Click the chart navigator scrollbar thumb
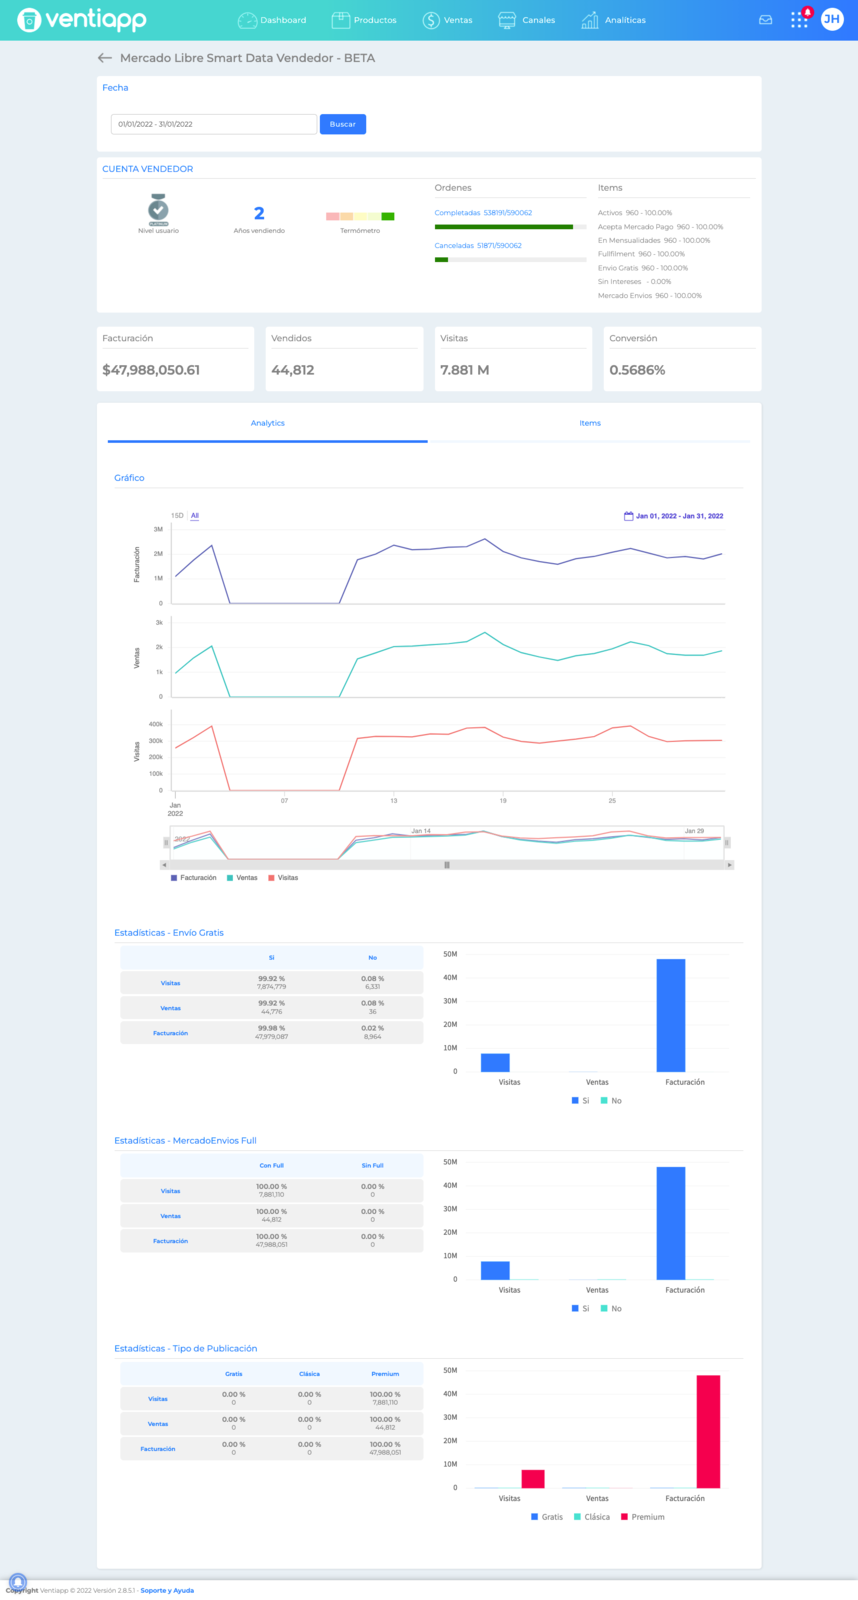Viewport: 858px width, 1600px height. [x=447, y=865]
